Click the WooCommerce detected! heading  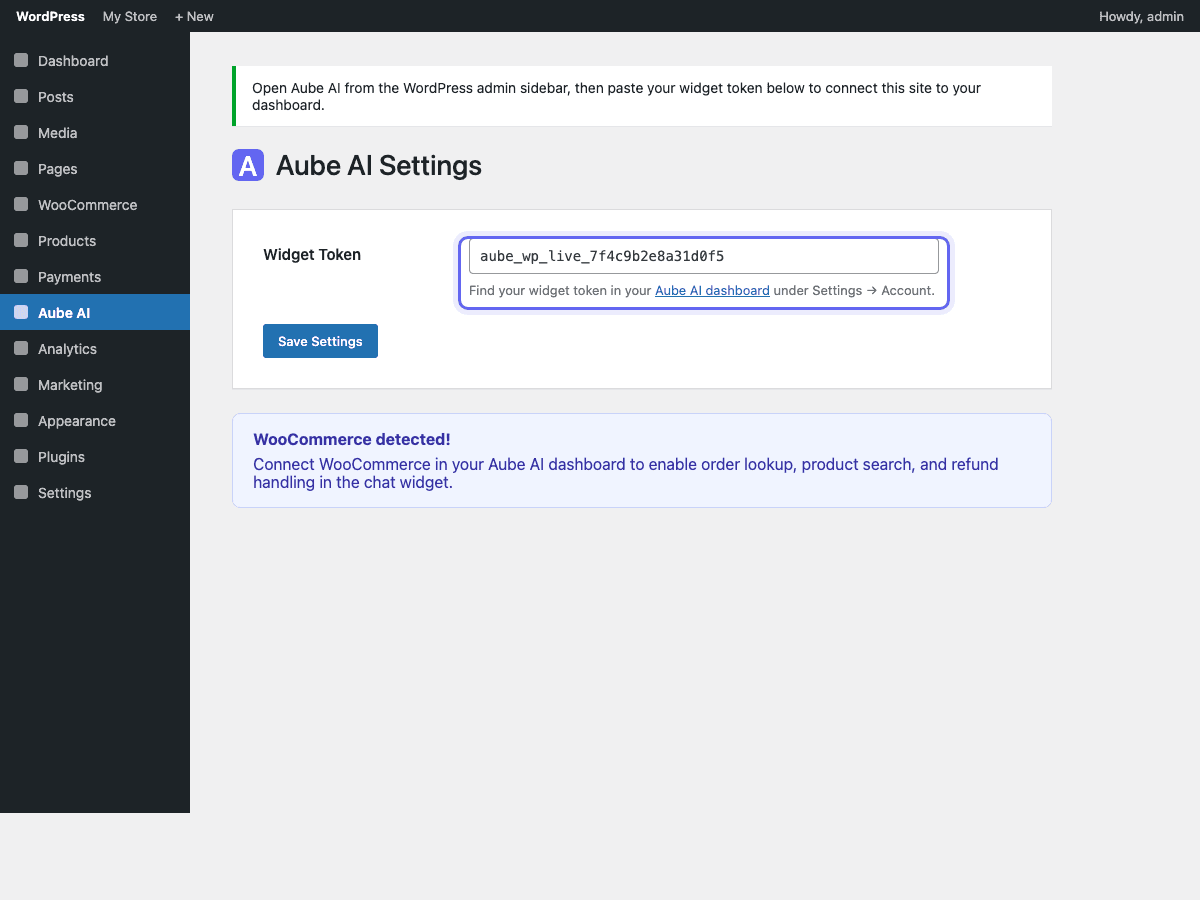click(352, 439)
